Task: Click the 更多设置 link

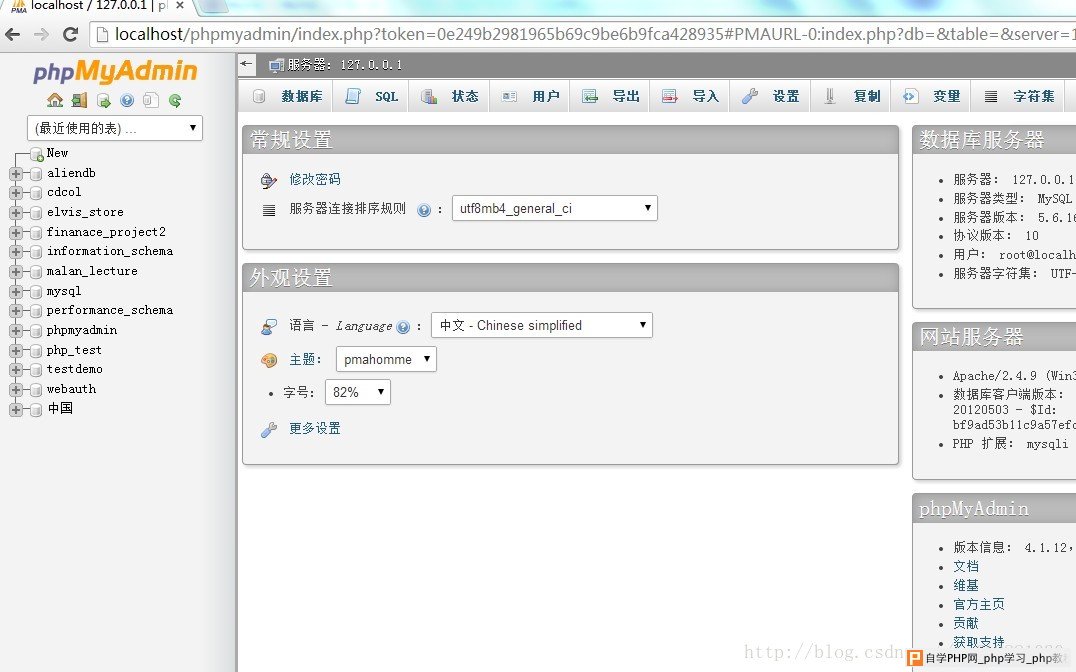Action: pos(315,428)
